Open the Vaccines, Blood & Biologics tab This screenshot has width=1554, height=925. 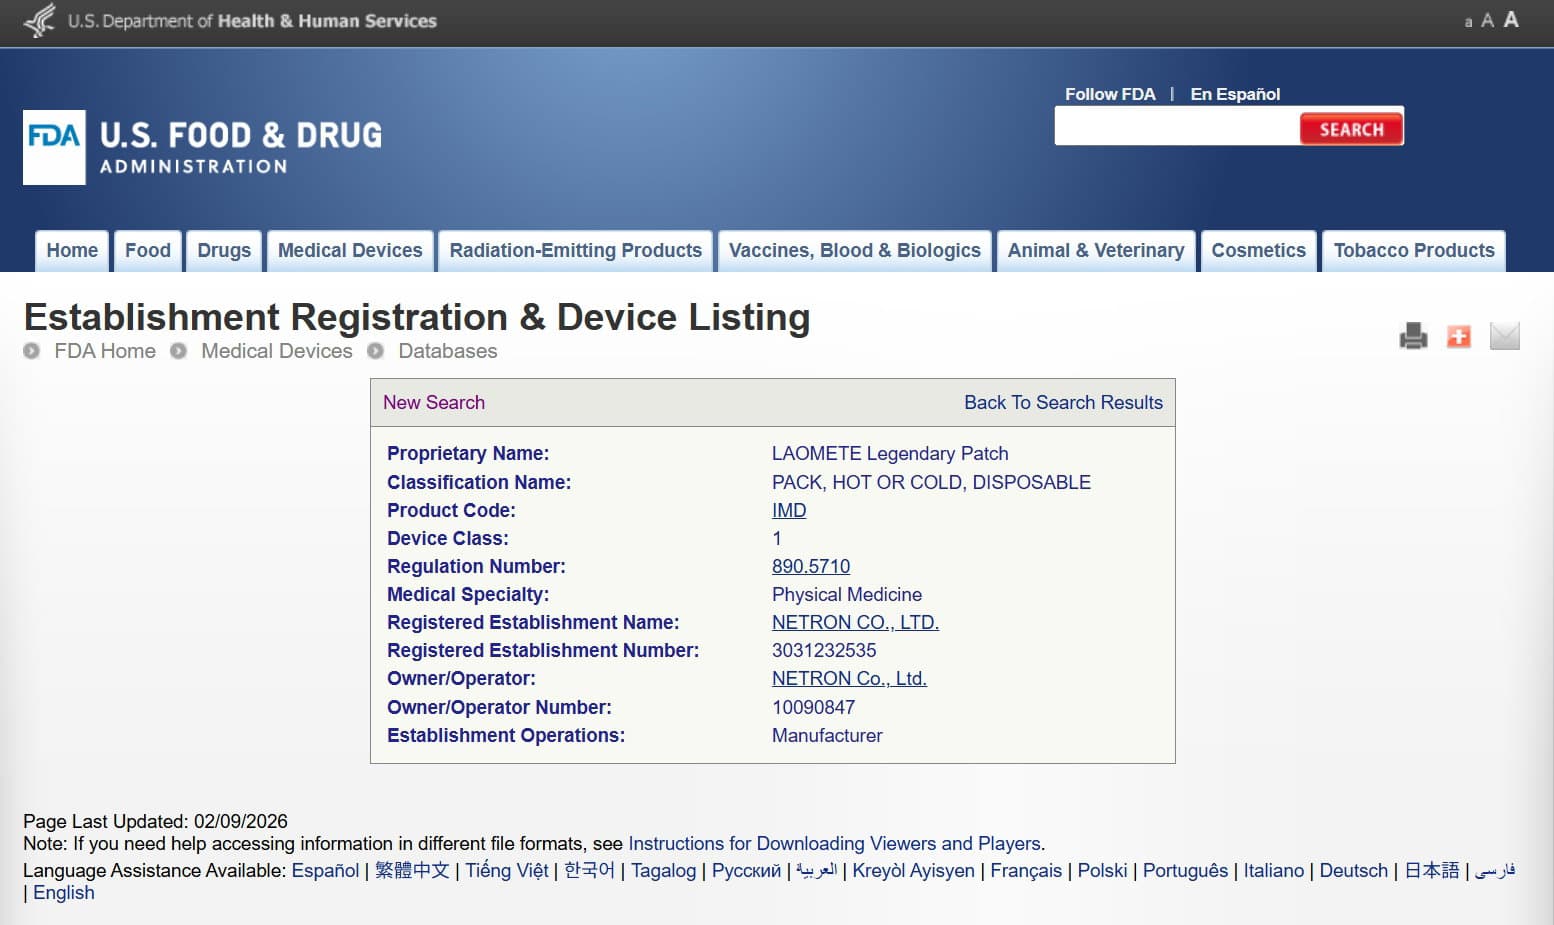click(855, 251)
